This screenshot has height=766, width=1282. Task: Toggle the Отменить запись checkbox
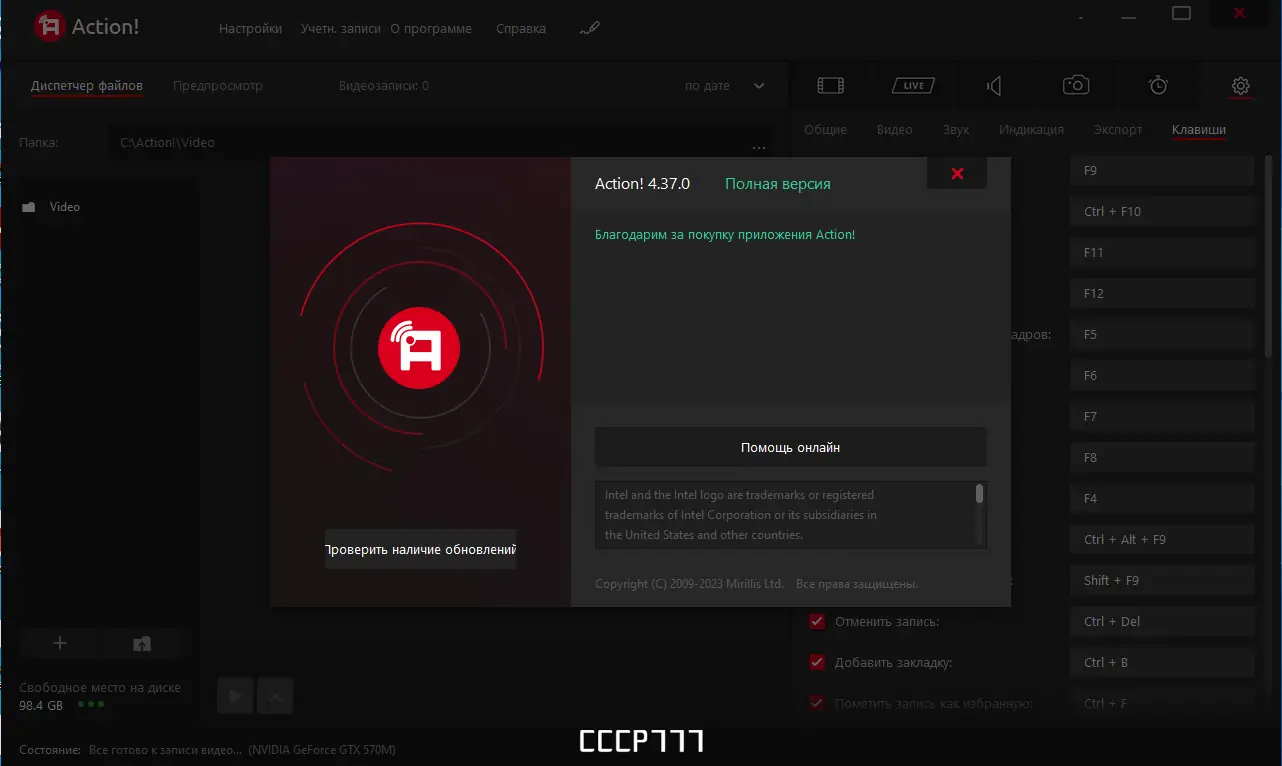818,621
